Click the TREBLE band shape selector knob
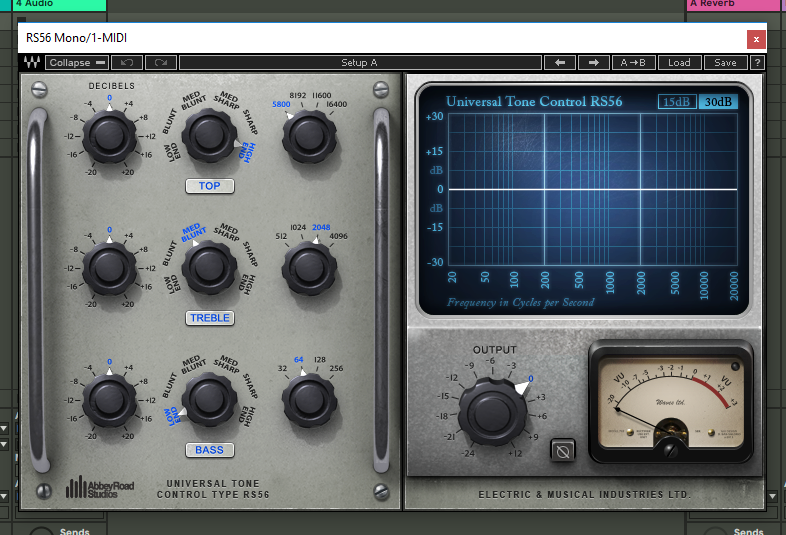This screenshot has height=535, width=786. coord(209,267)
